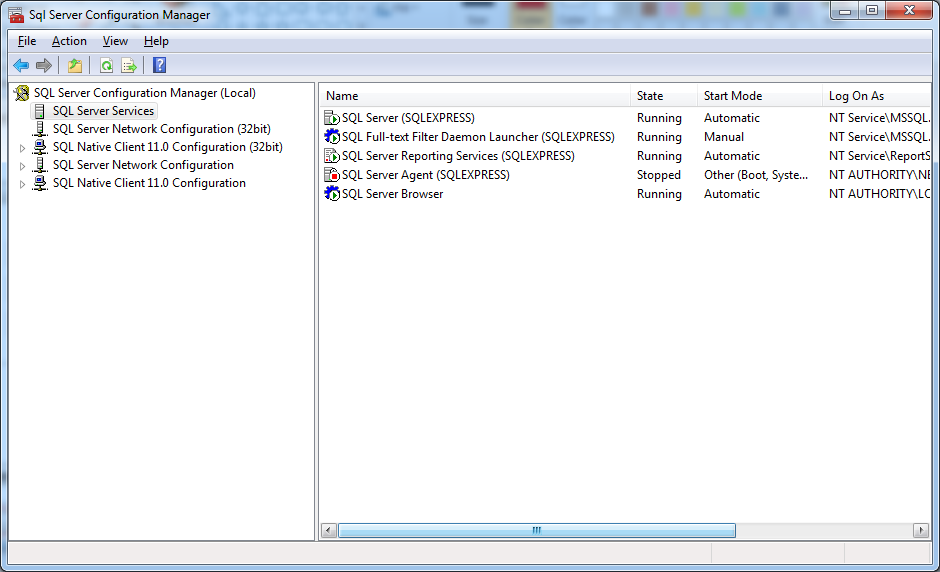Select SQL Server Reporting Services (SQLEXPRESS) name
The height and width of the screenshot is (572, 940).
(458, 156)
